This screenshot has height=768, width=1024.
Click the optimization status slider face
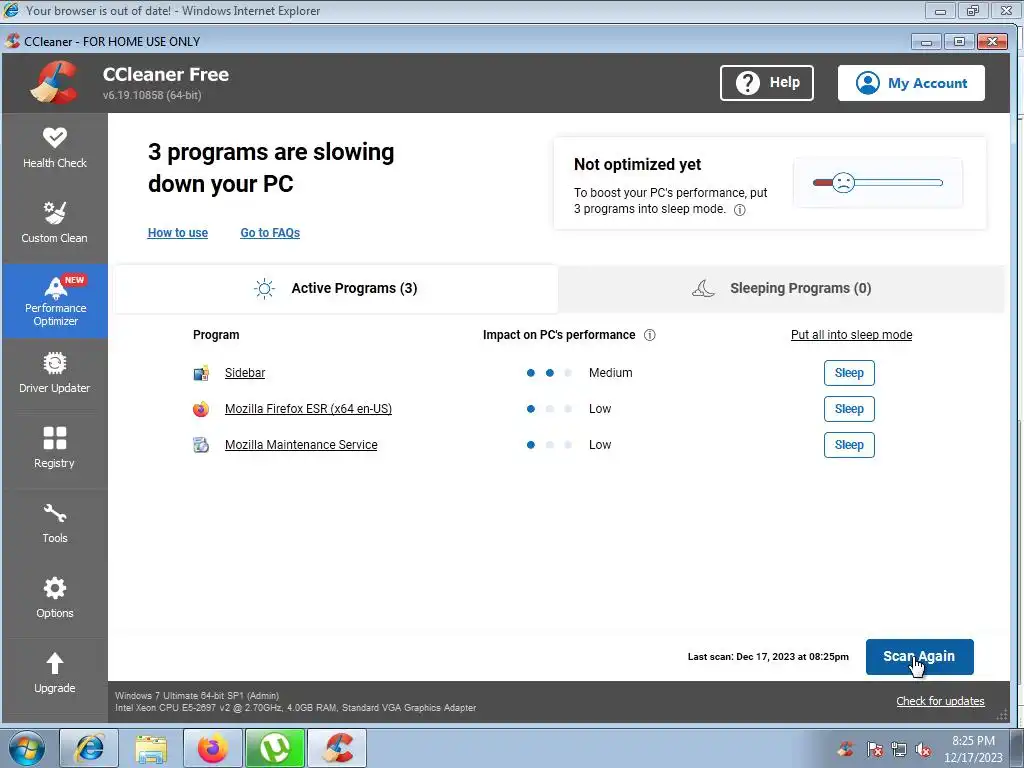tap(844, 182)
